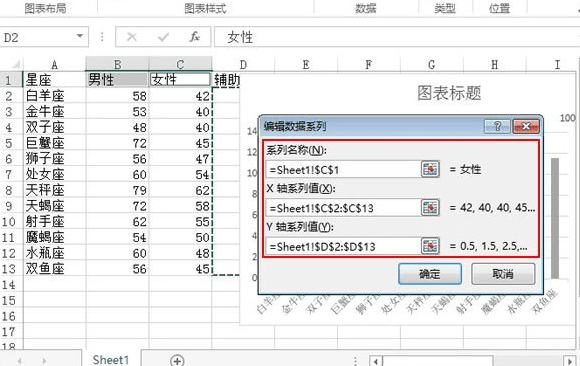Select column F header
The height and width of the screenshot is (366, 580).
pos(369,64)
